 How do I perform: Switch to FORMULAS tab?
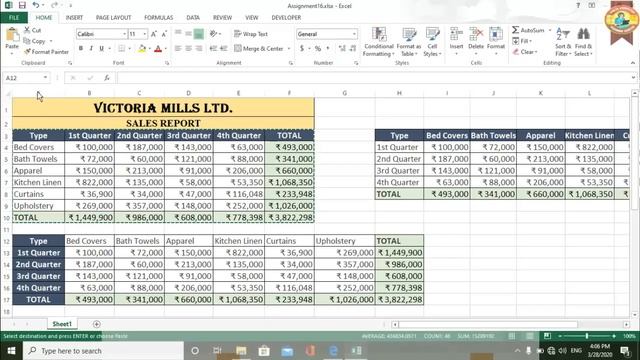pyautogui.click(x=158, y=18)
